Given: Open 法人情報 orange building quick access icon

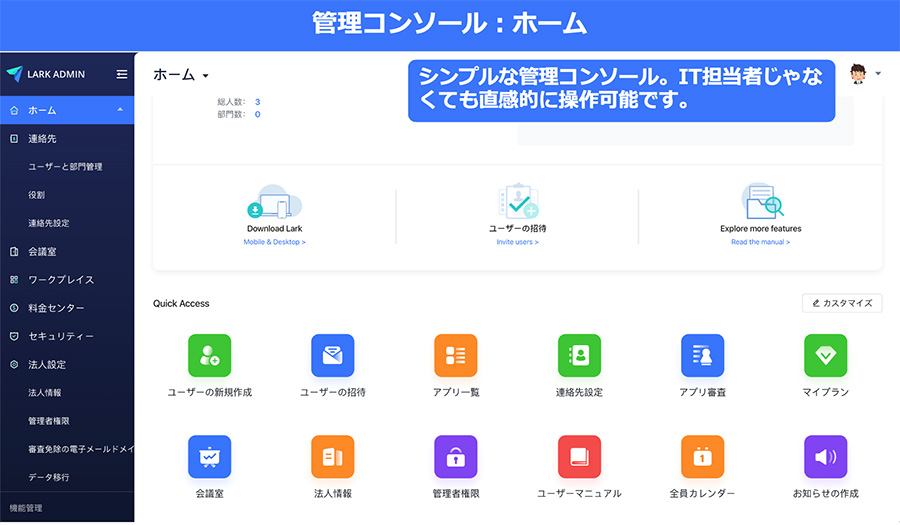Looking at the screenshot, I should coord(333,457).
